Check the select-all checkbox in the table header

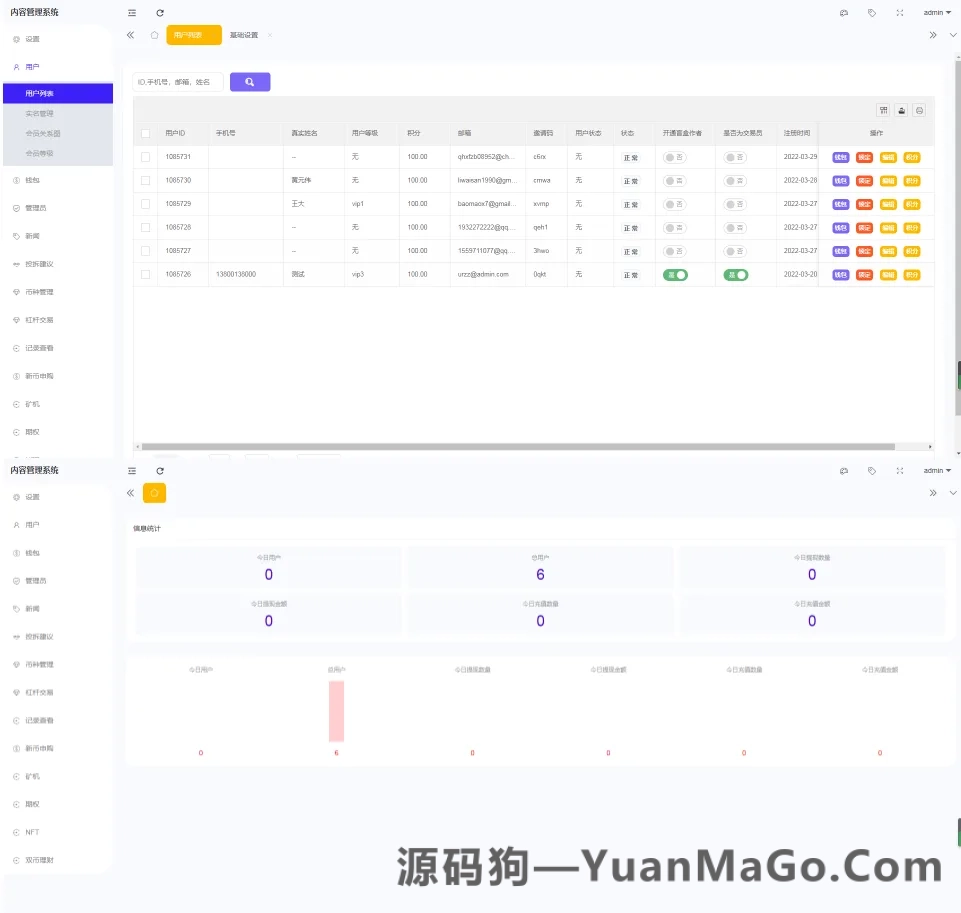143,133
